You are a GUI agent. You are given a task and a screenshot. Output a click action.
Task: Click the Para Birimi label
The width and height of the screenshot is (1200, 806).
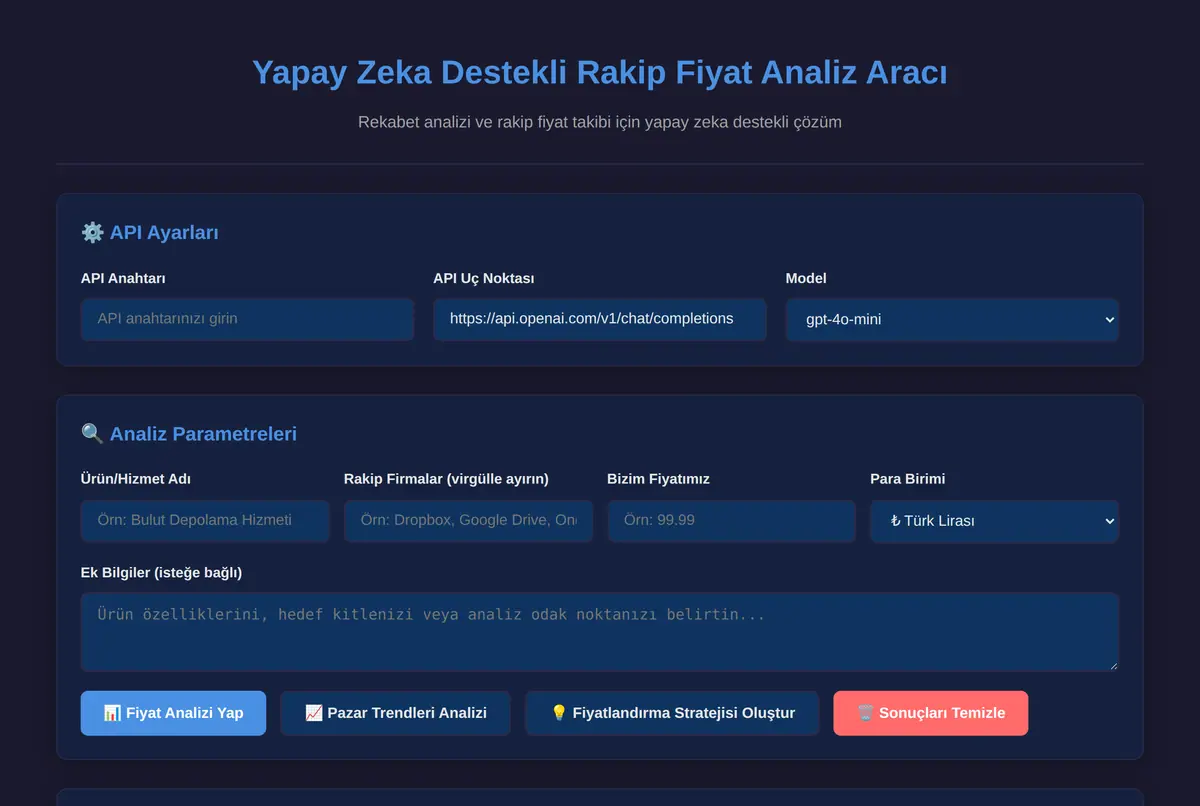tap(907, 479)
